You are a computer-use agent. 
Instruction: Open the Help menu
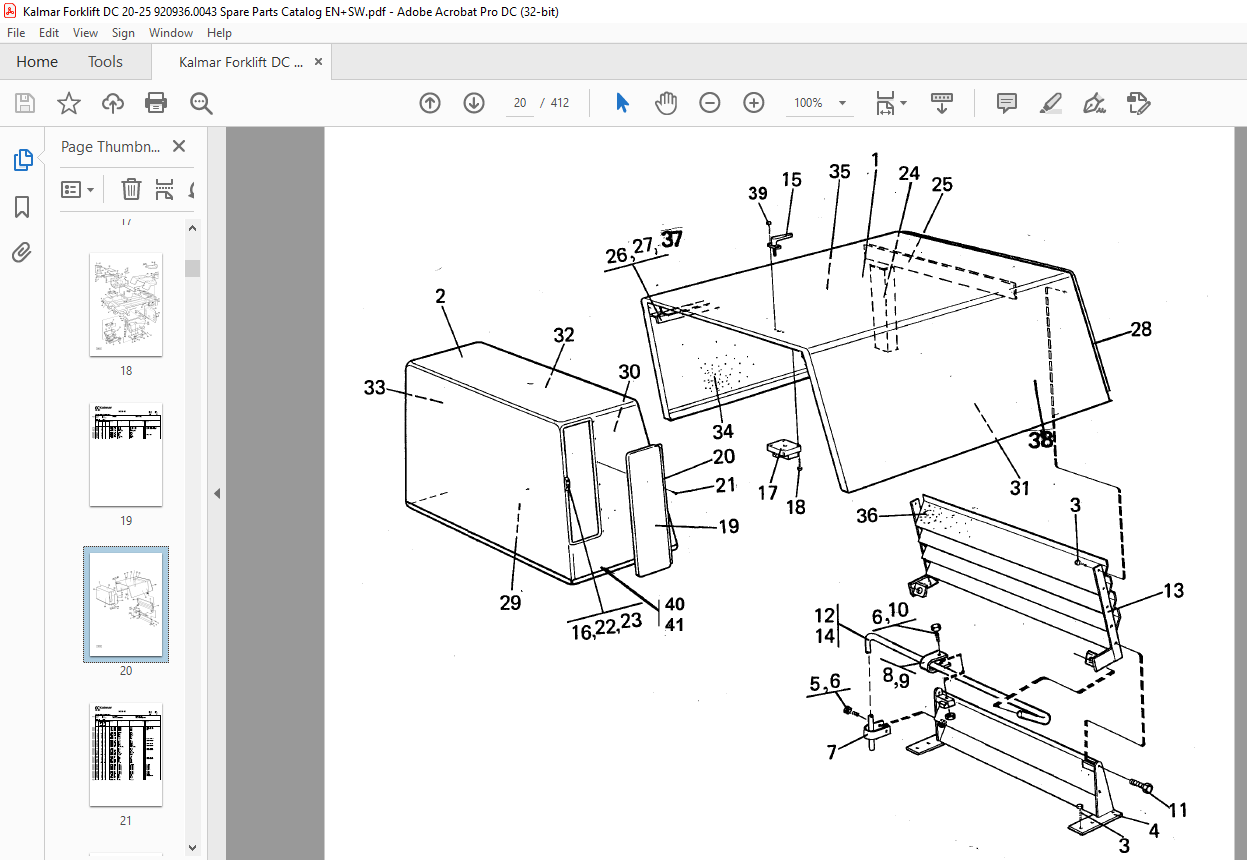coord(219,33)
